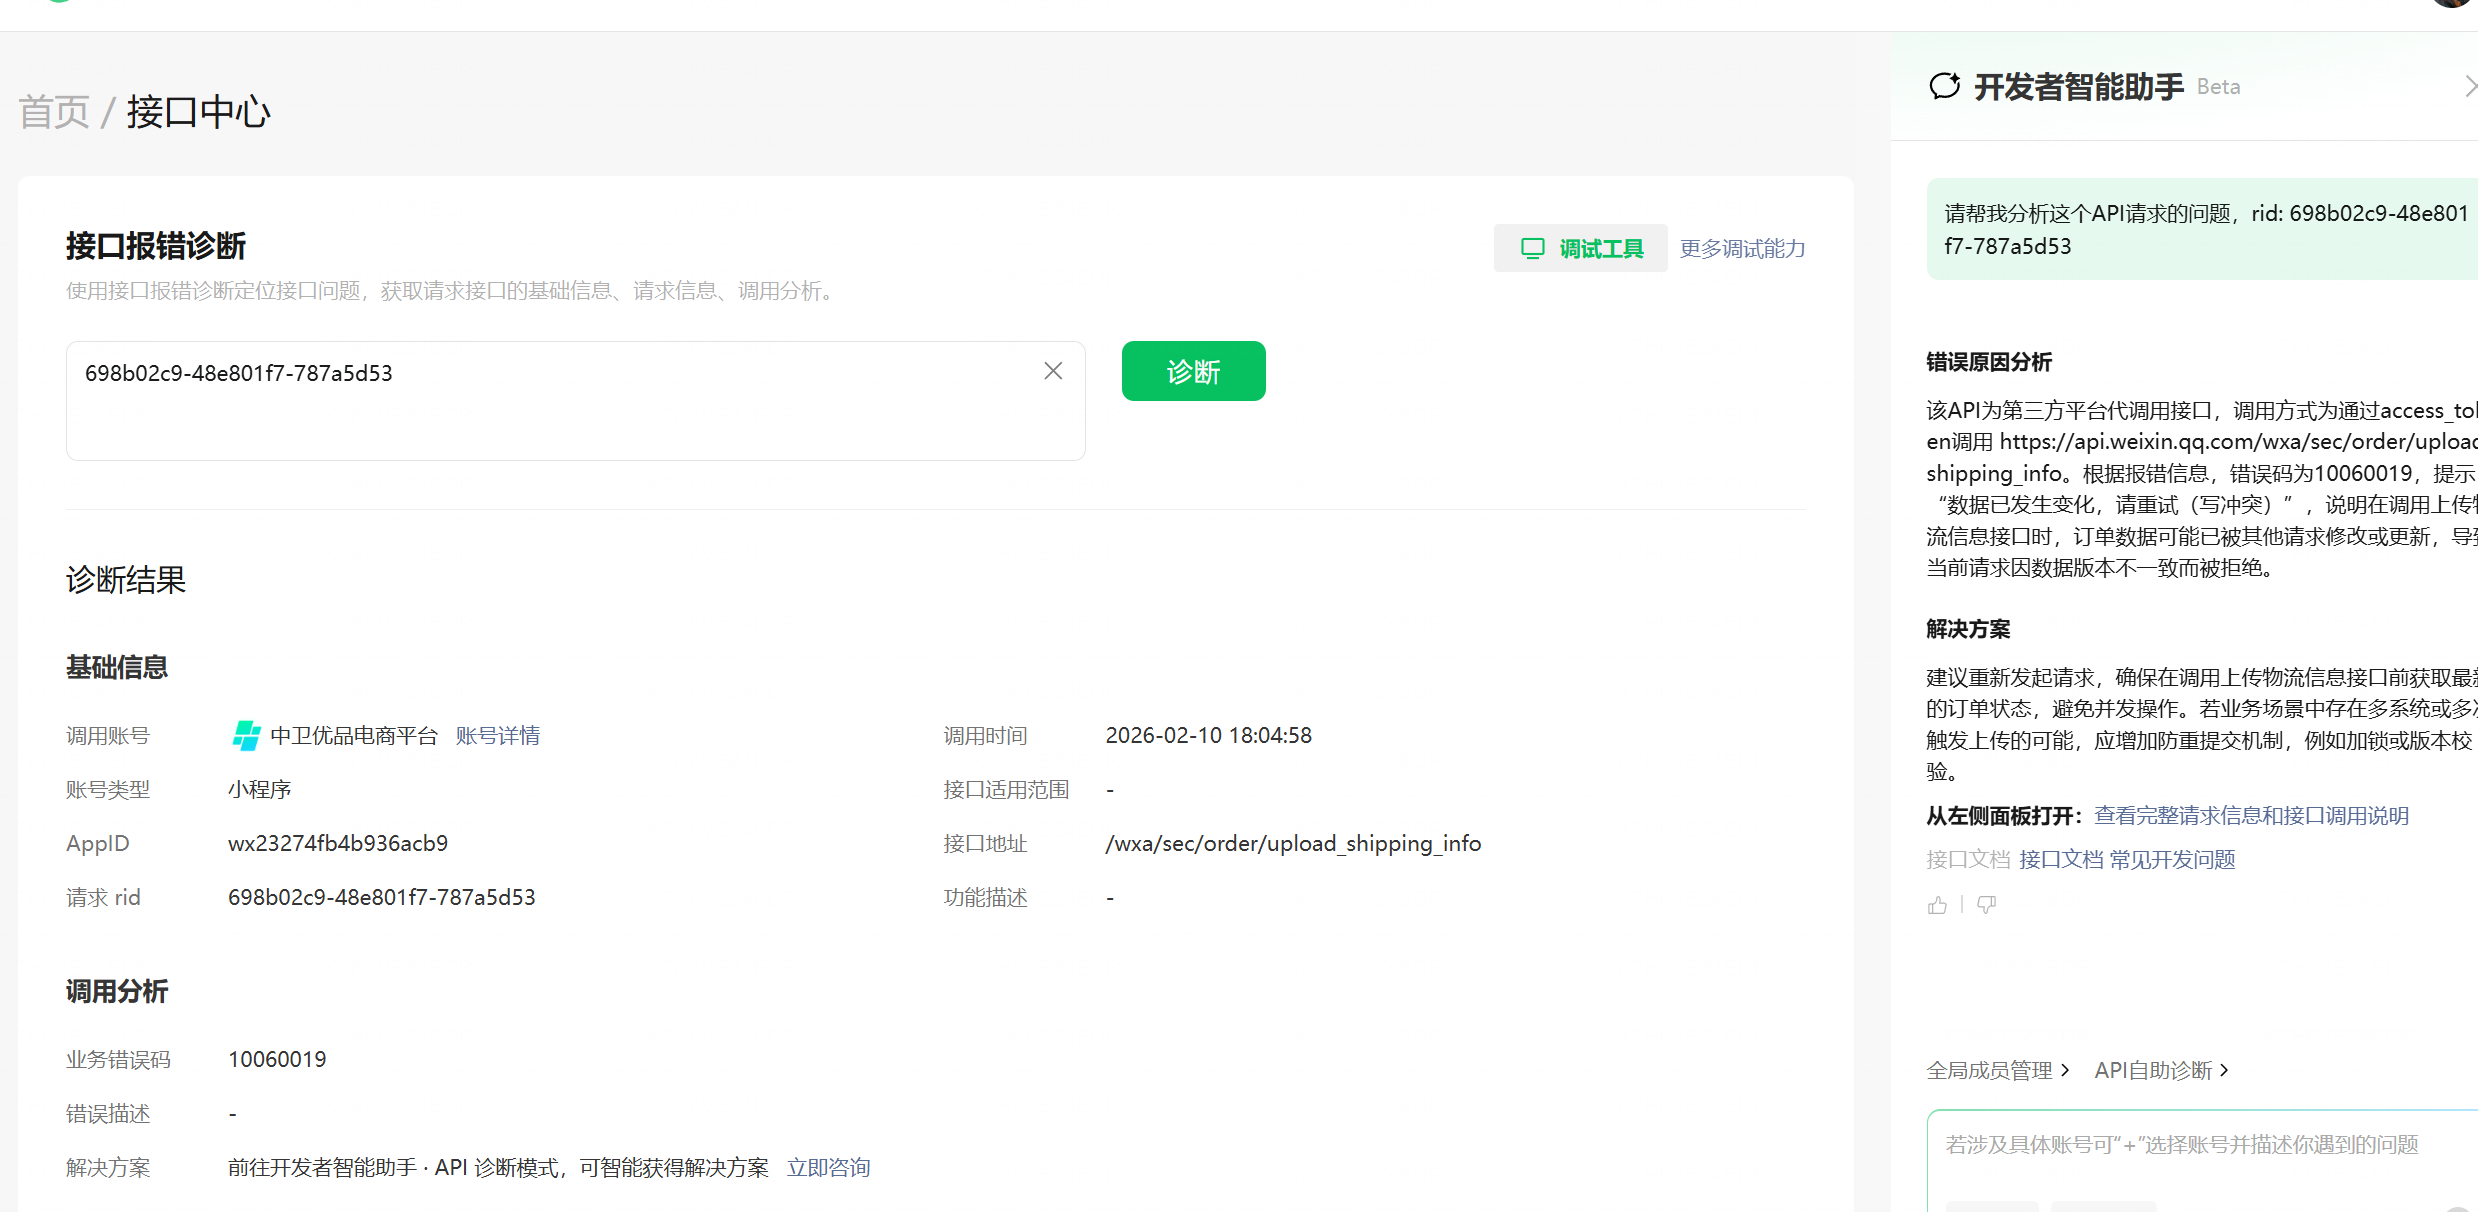Screen dimensions: 2478x1212
Task: Open 更多调试能力 link
Action: coord(1742,248)
